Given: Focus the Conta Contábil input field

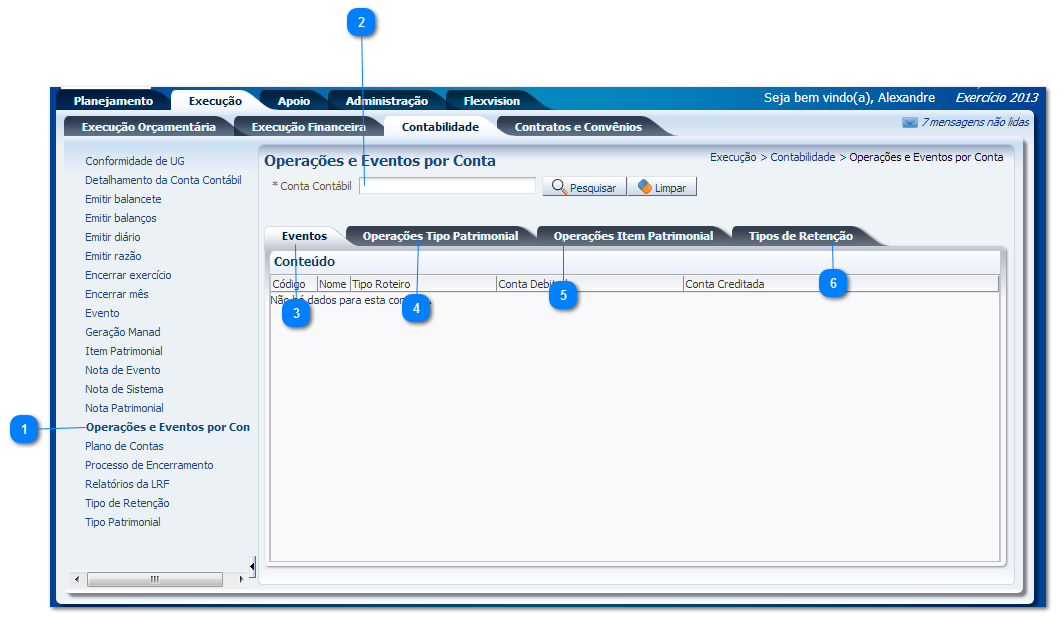Looking at the screenshot, I should click(447, 186).
